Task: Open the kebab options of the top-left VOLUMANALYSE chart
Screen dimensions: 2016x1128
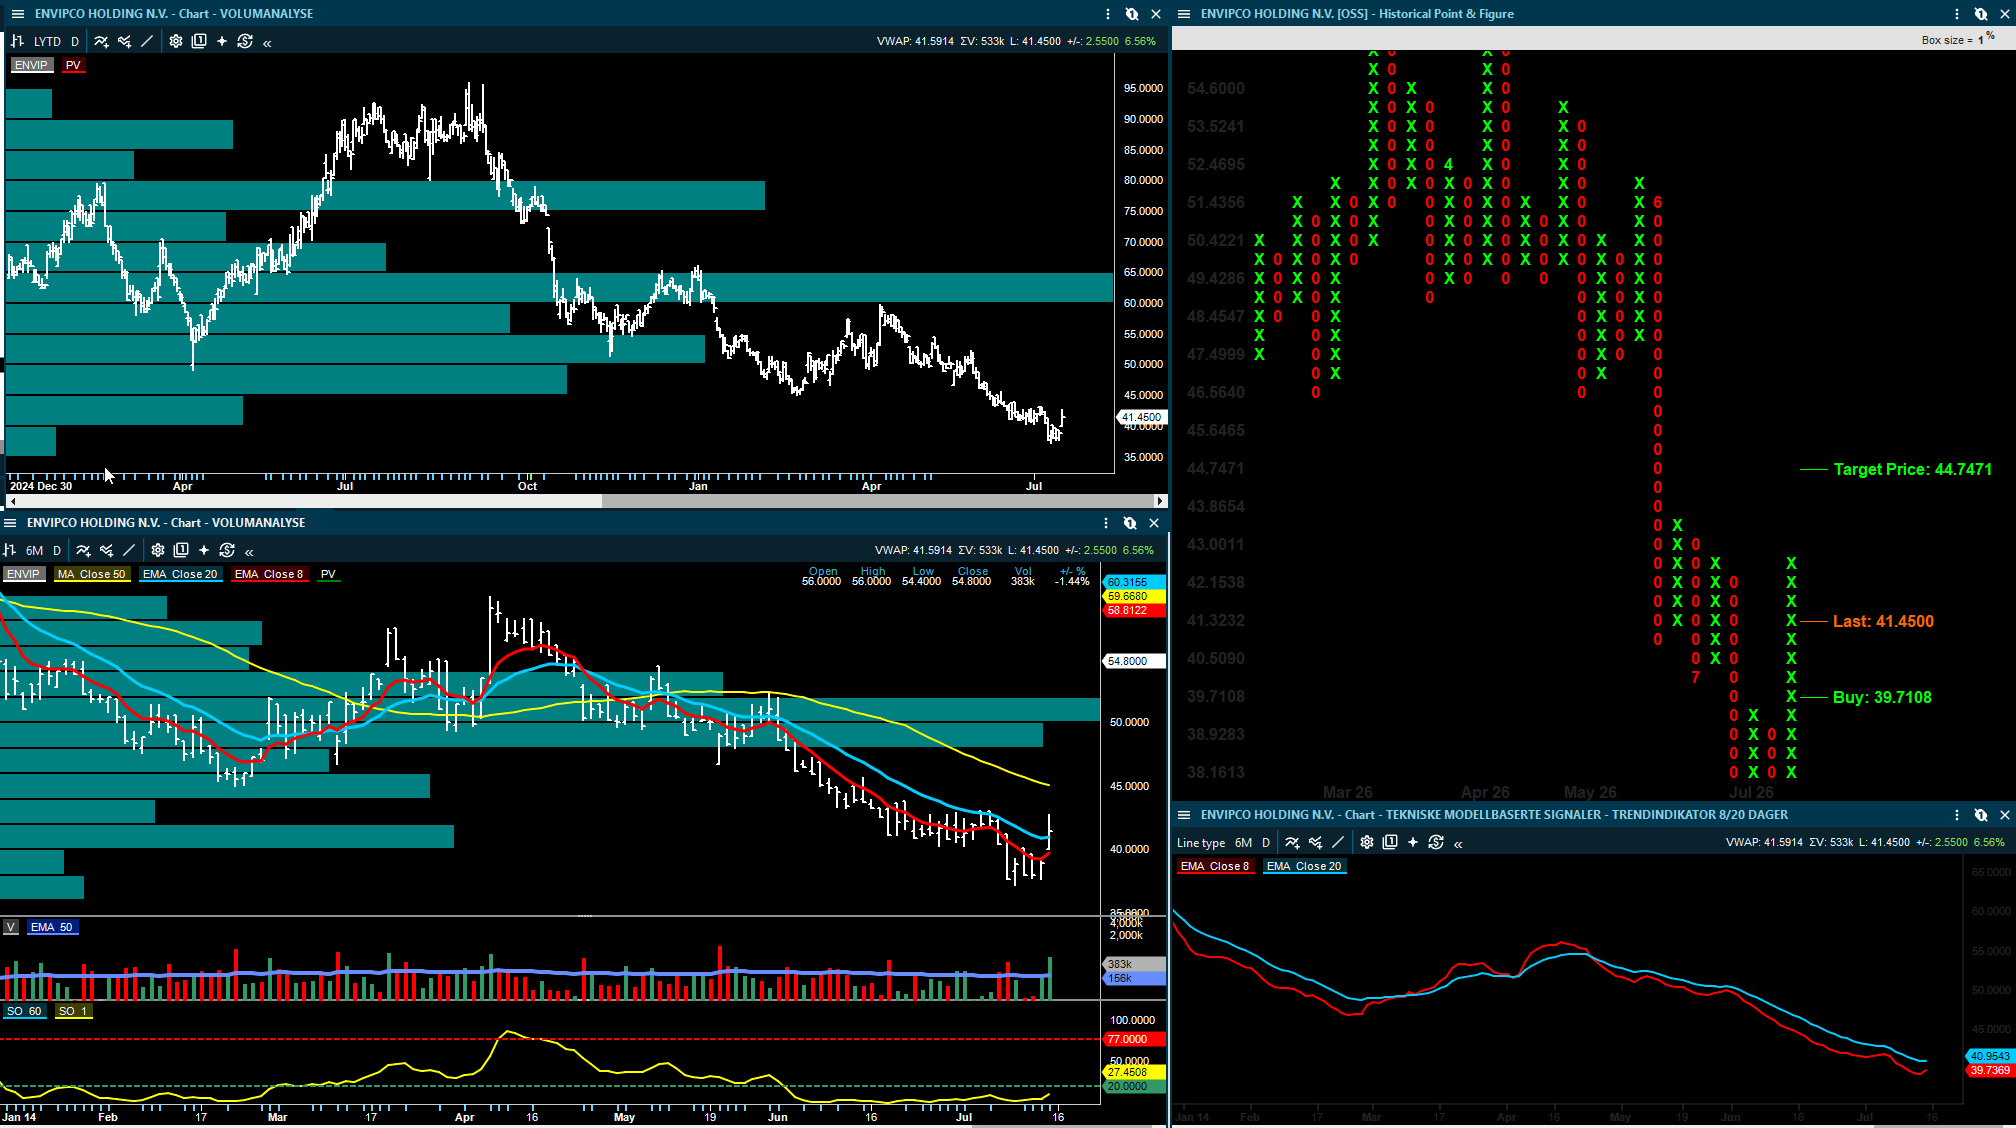Action: pos(1108,14)
